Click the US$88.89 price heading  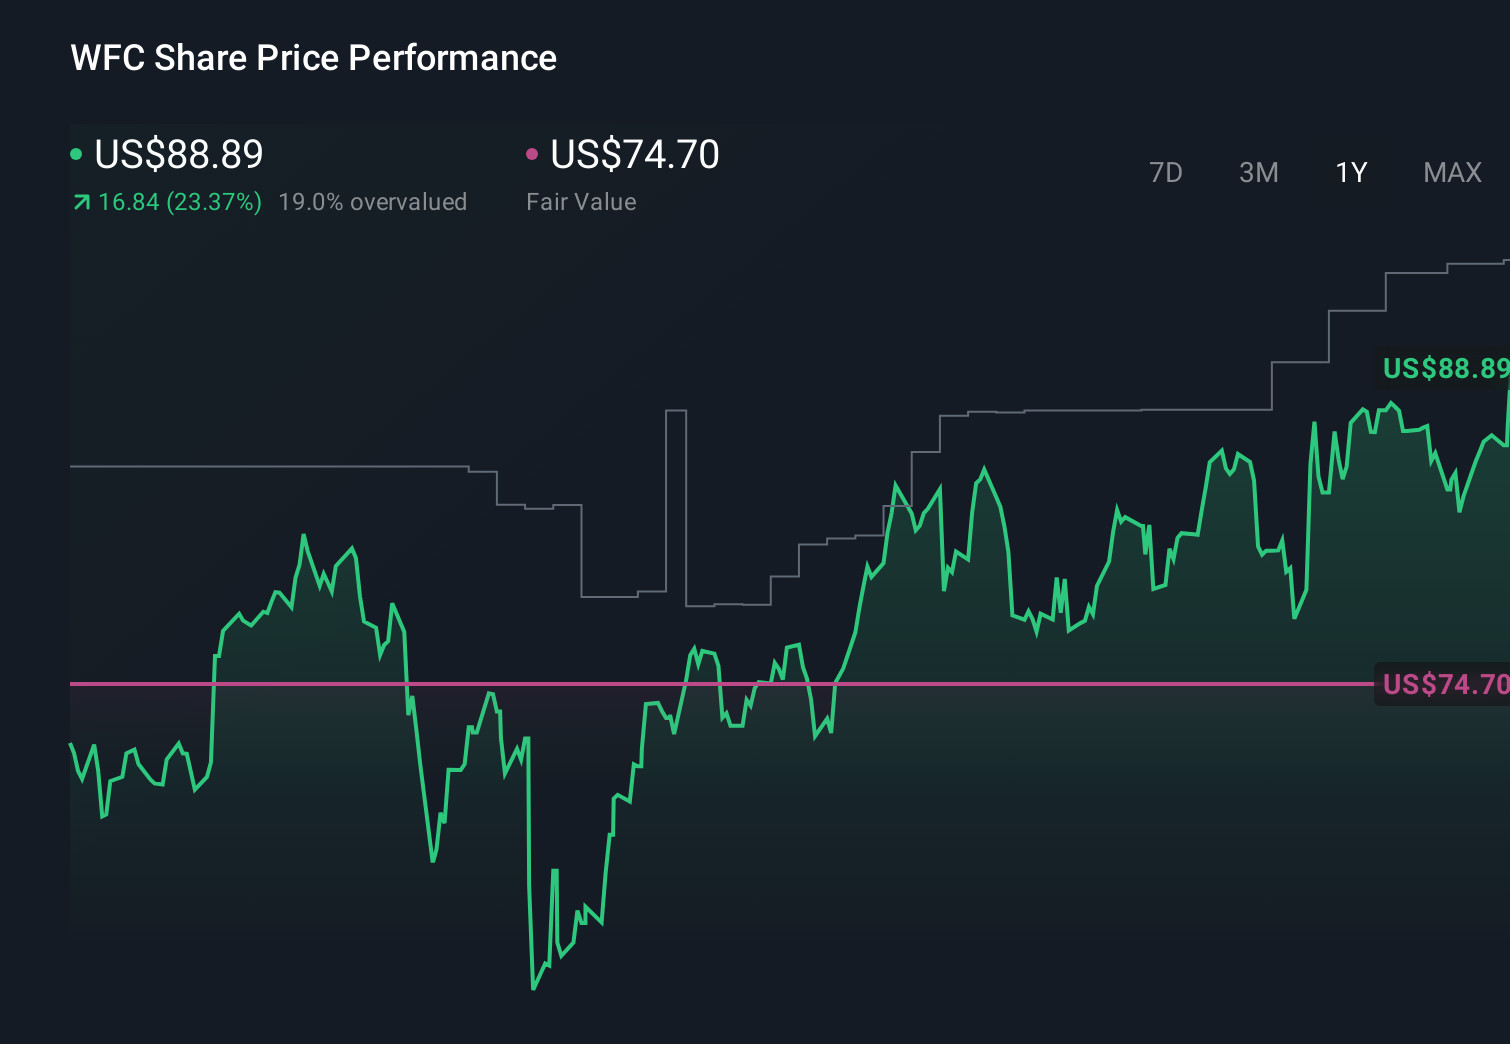(179, 154)
